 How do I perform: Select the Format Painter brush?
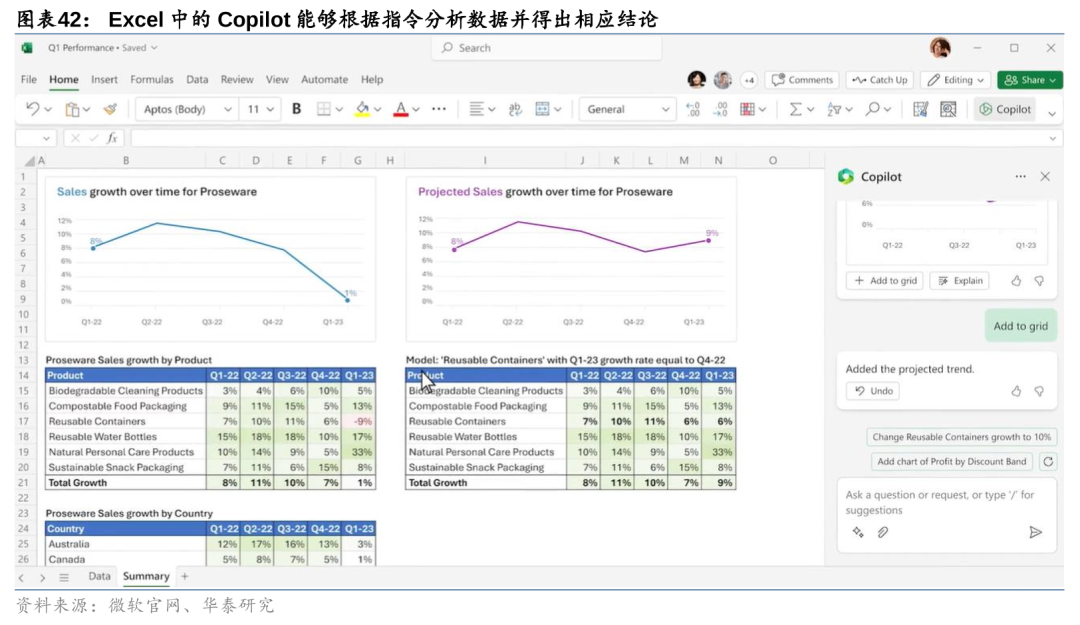110,109
